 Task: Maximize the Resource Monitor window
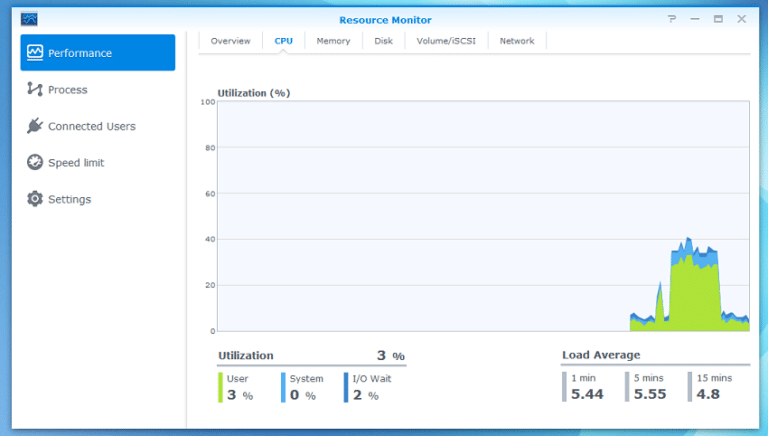(718, 19)
